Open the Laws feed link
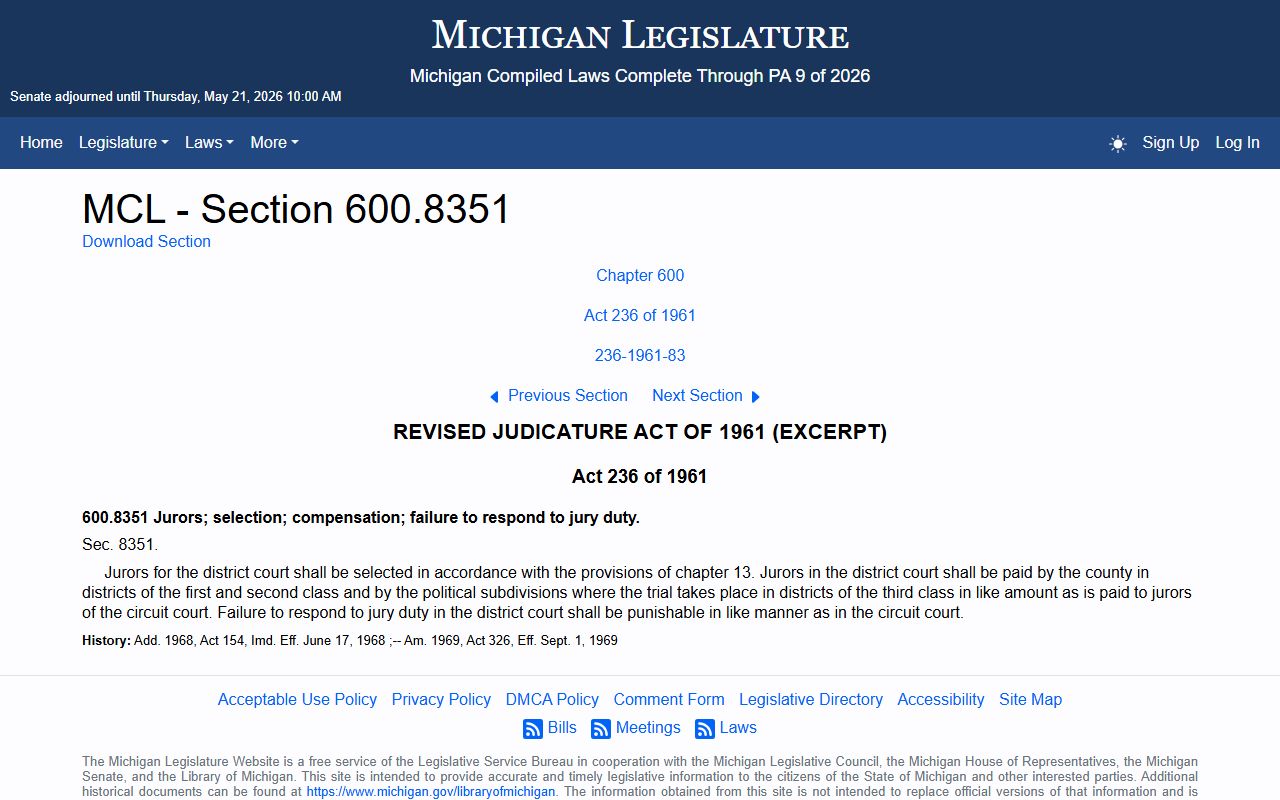This screenshot has height=800, width=1280. 738,727
